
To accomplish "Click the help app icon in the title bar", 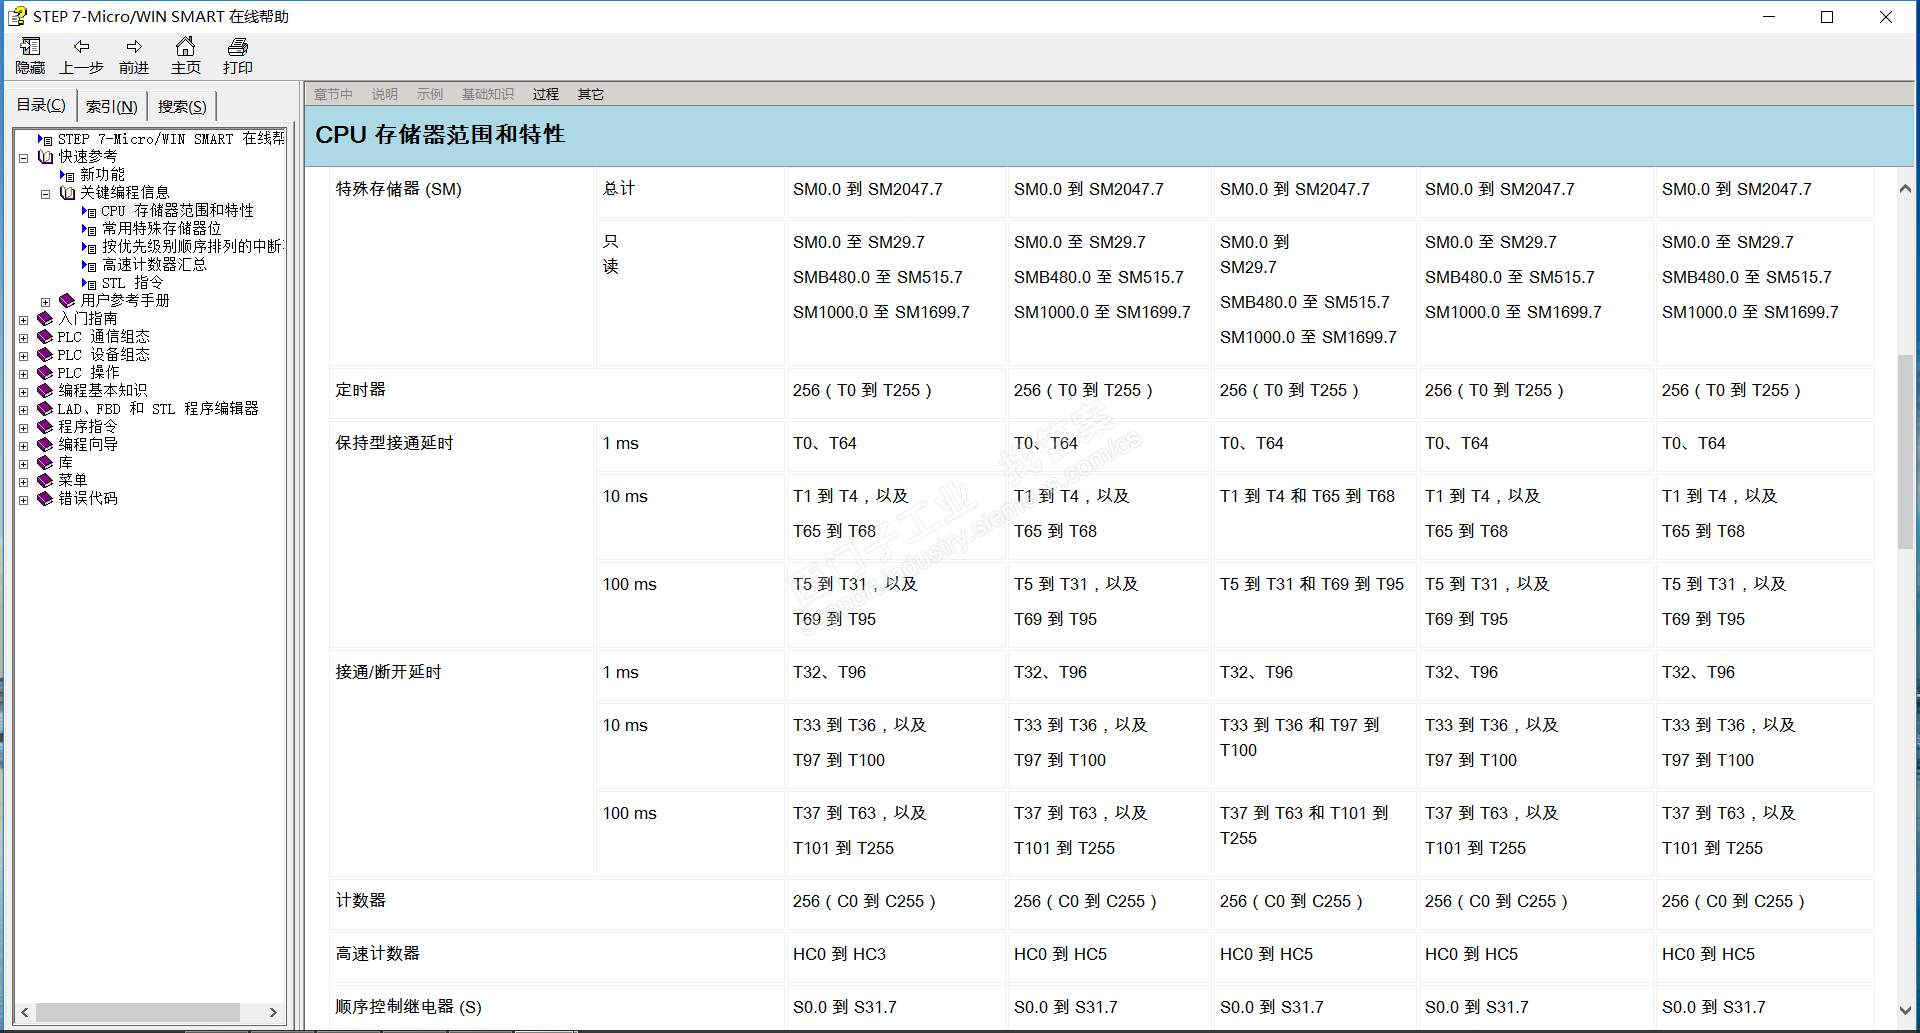I will click(17, 17).
